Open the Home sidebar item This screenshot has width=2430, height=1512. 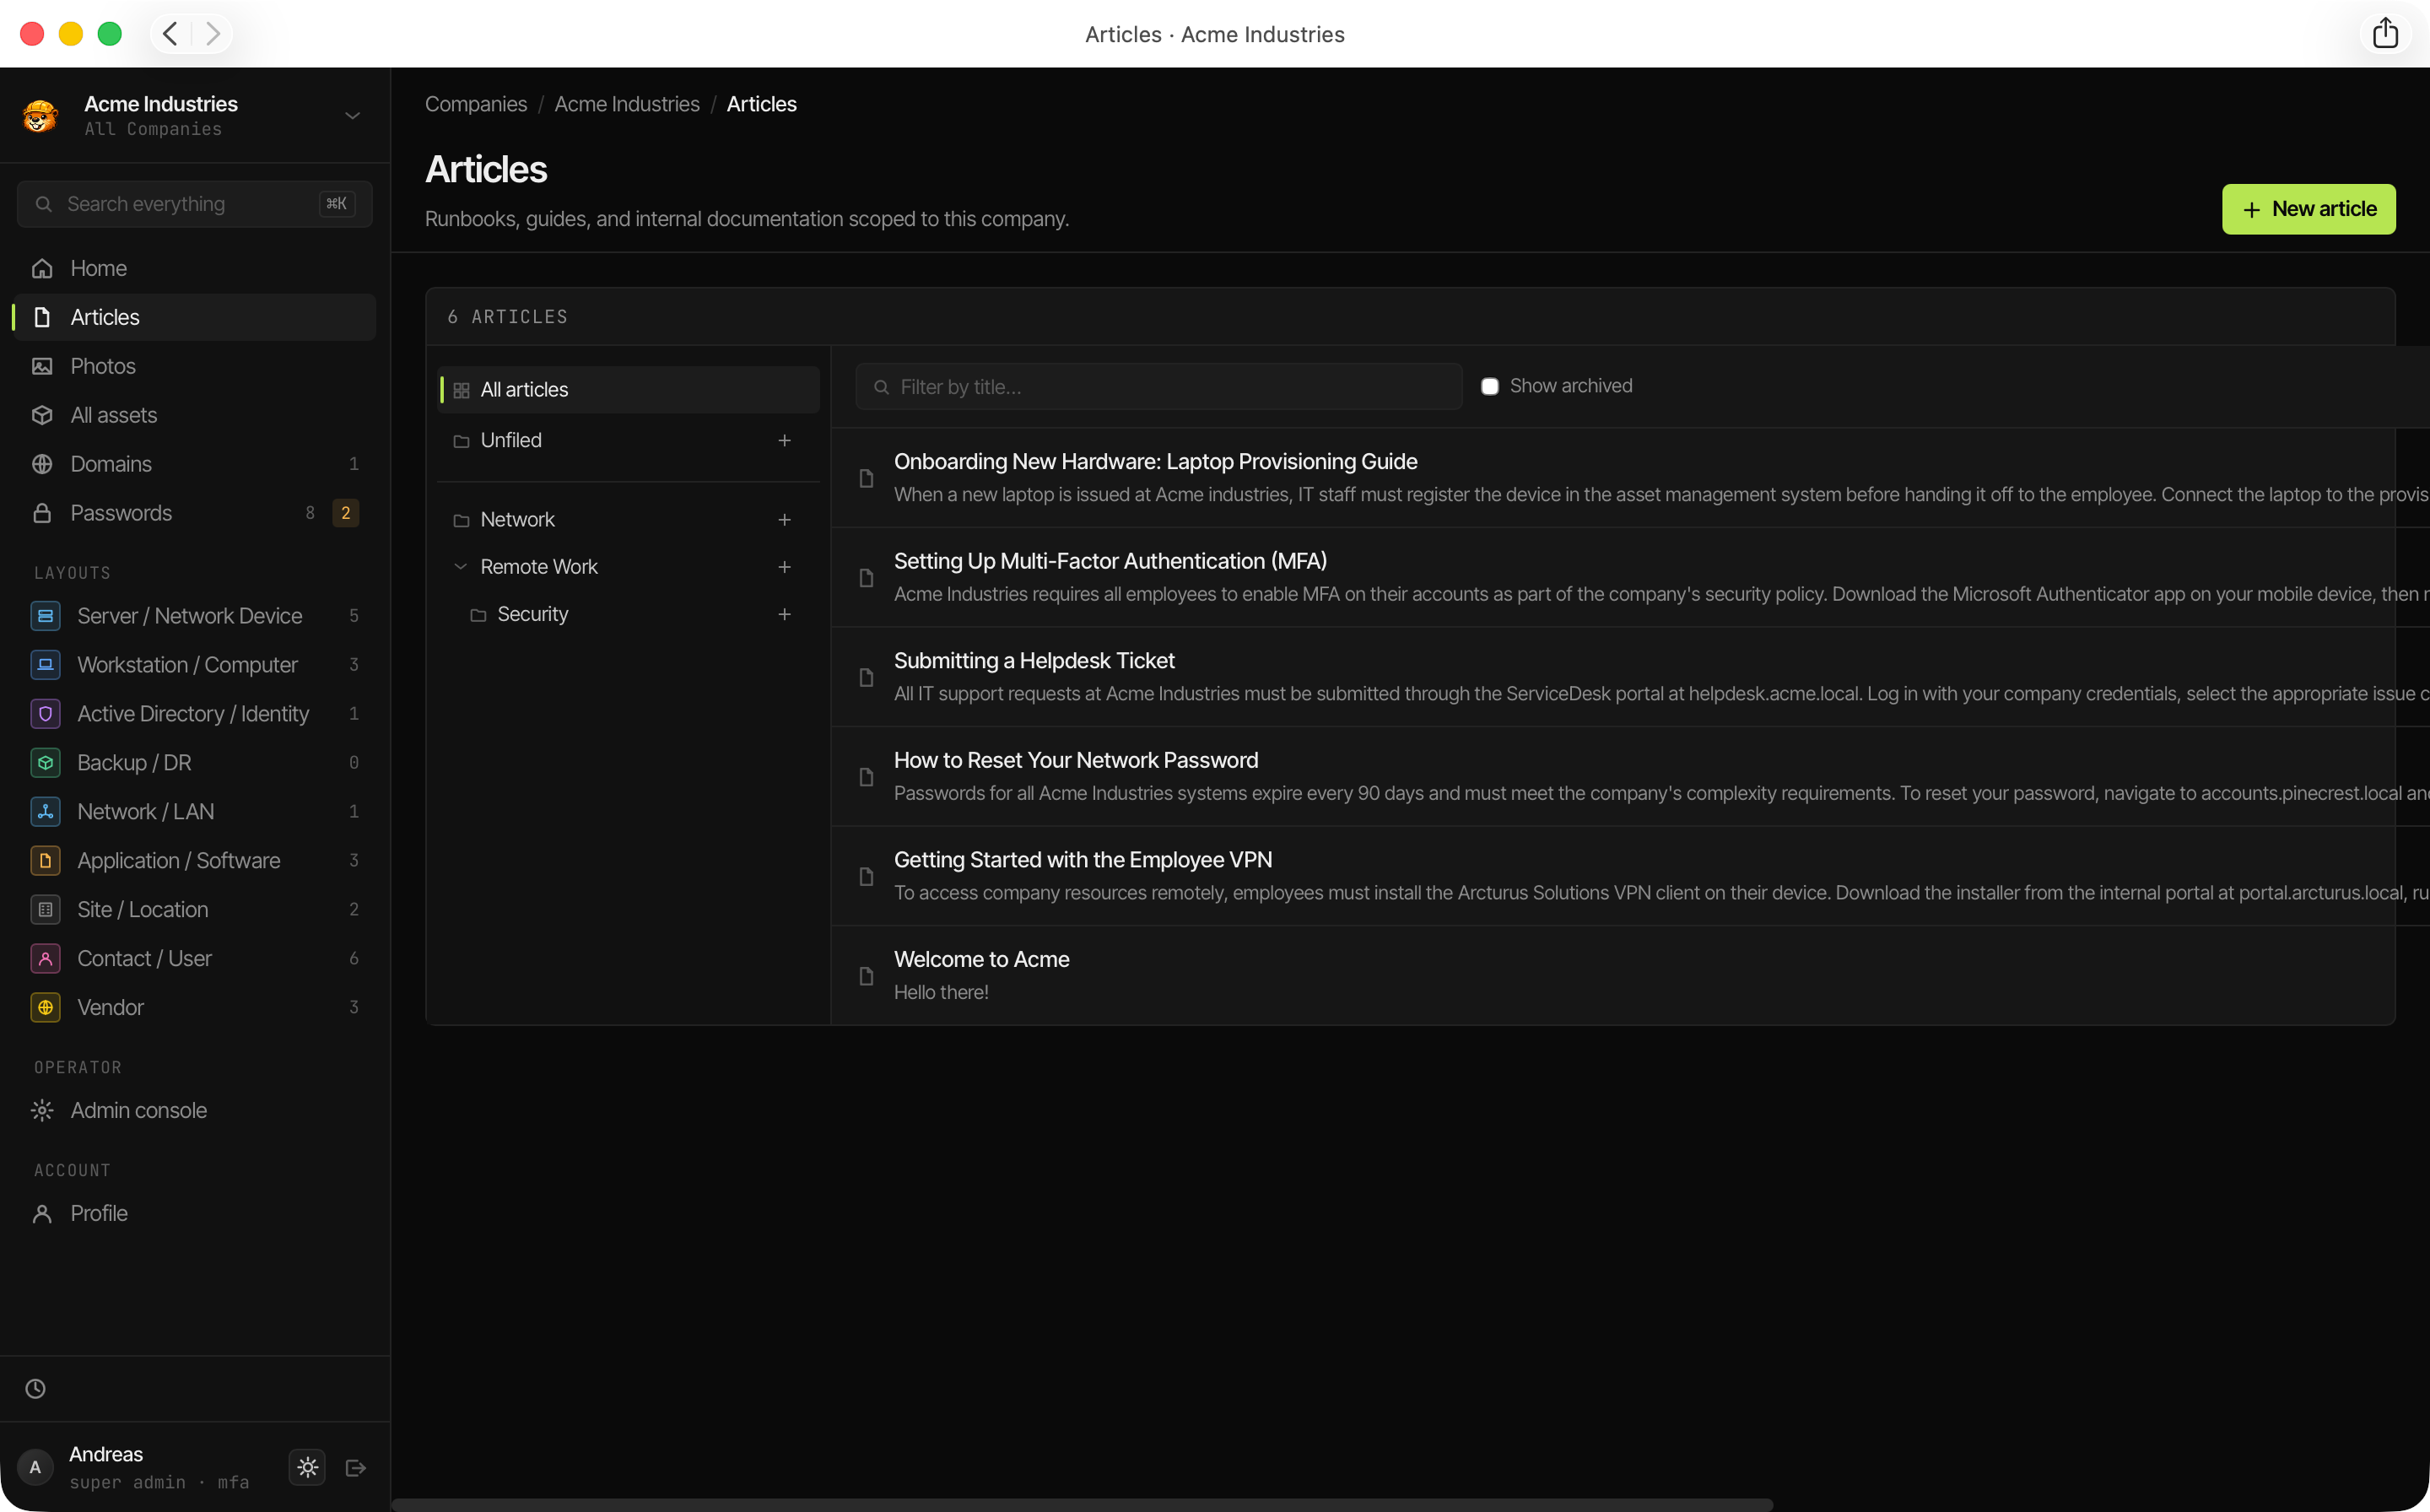[x=194, y=268]
